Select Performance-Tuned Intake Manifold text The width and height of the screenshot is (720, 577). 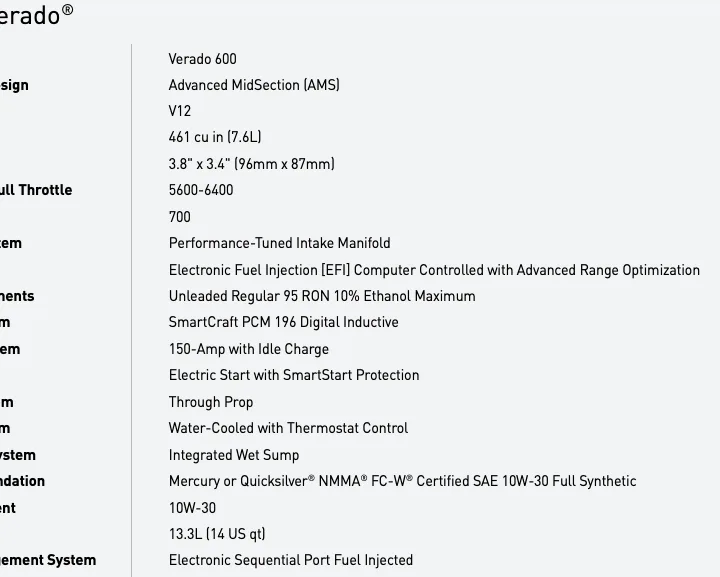[x=280, y=243]
